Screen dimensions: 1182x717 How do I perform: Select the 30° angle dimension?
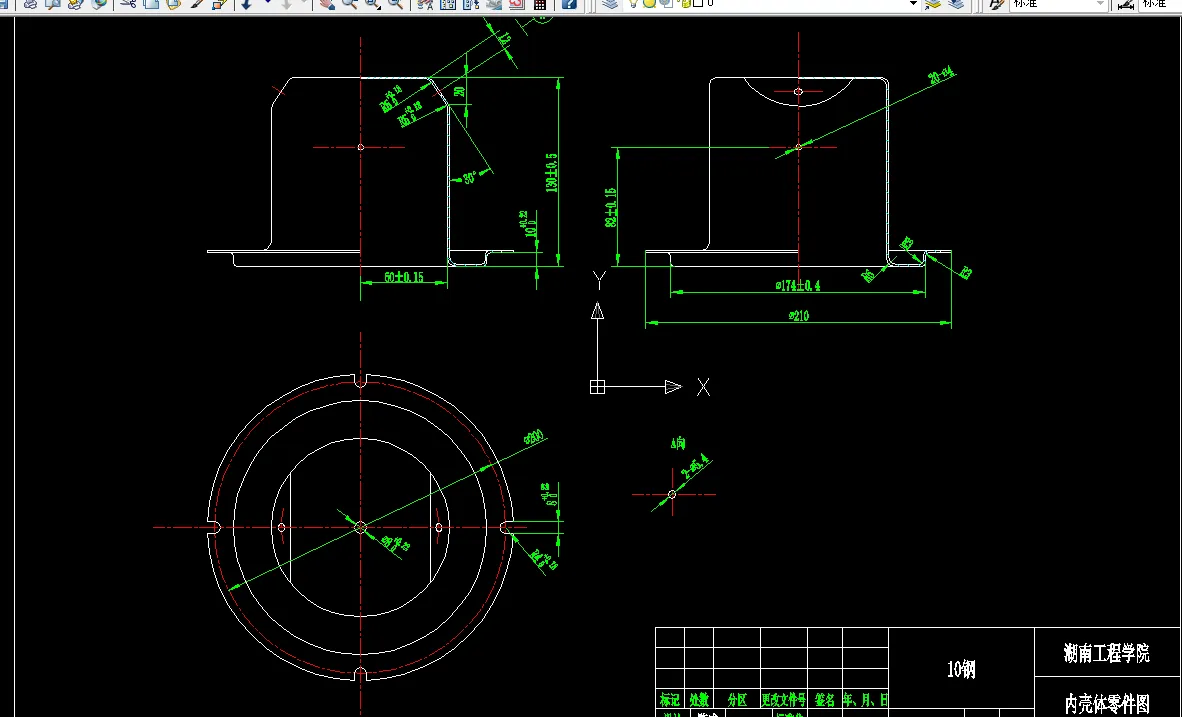tap(470, 179)
